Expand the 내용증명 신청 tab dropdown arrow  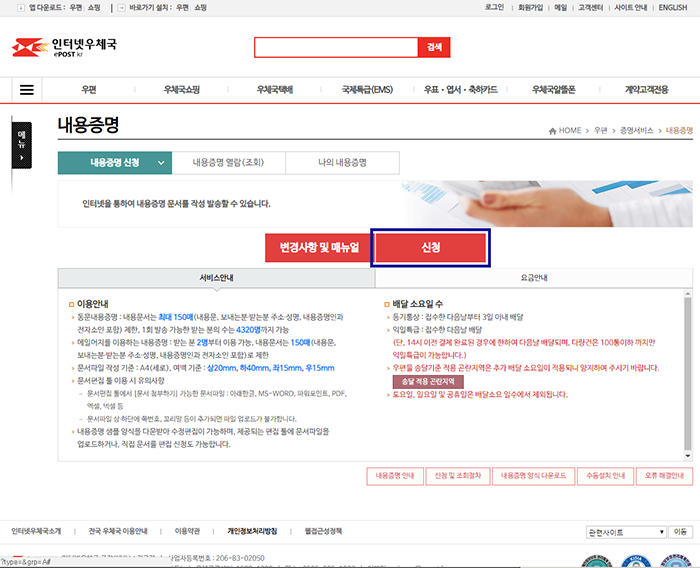pyautogui.click(x=161, y=163)
